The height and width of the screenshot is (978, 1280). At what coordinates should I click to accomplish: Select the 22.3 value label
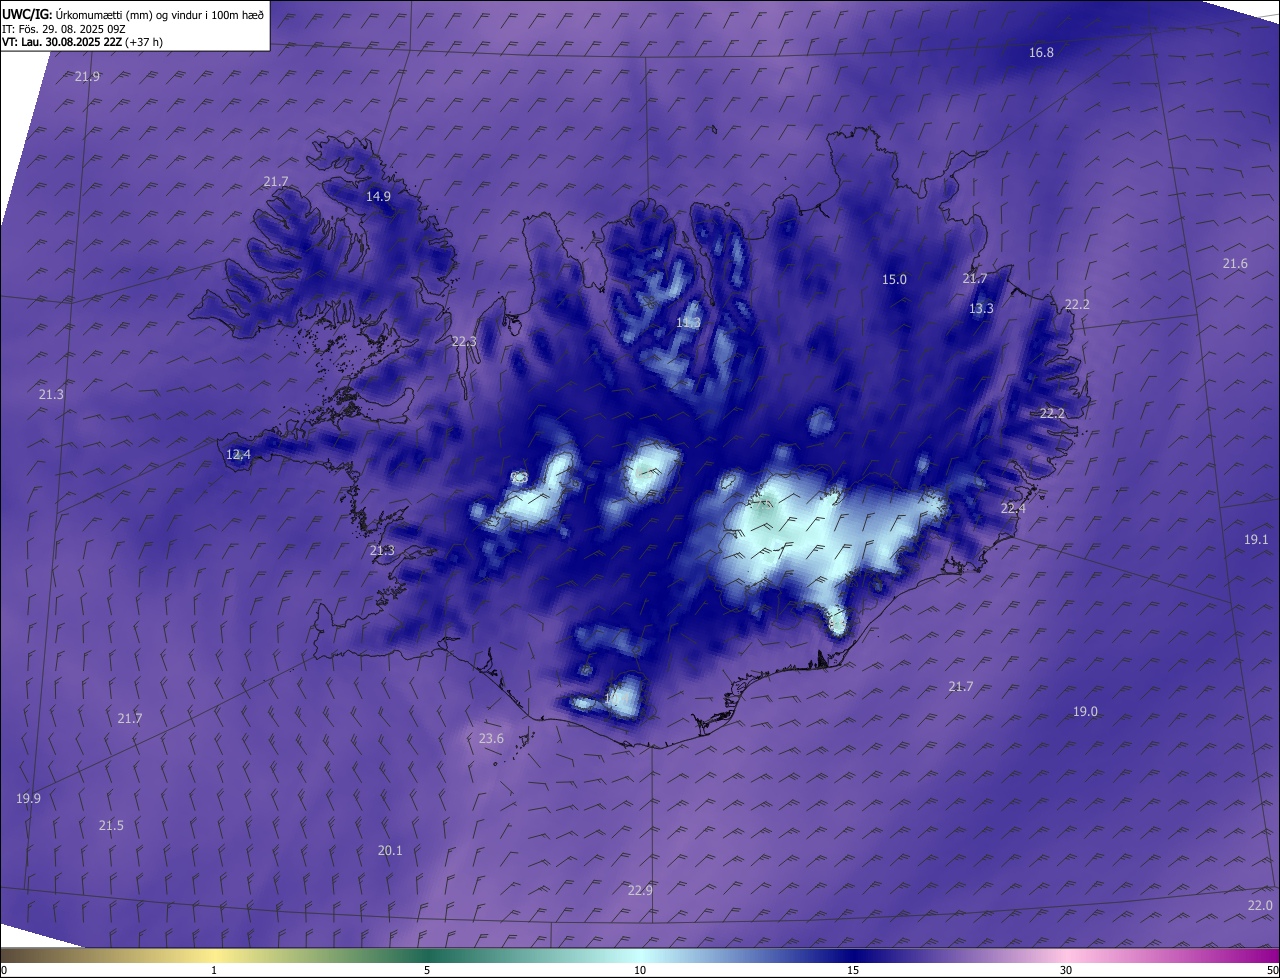(464, 341)
